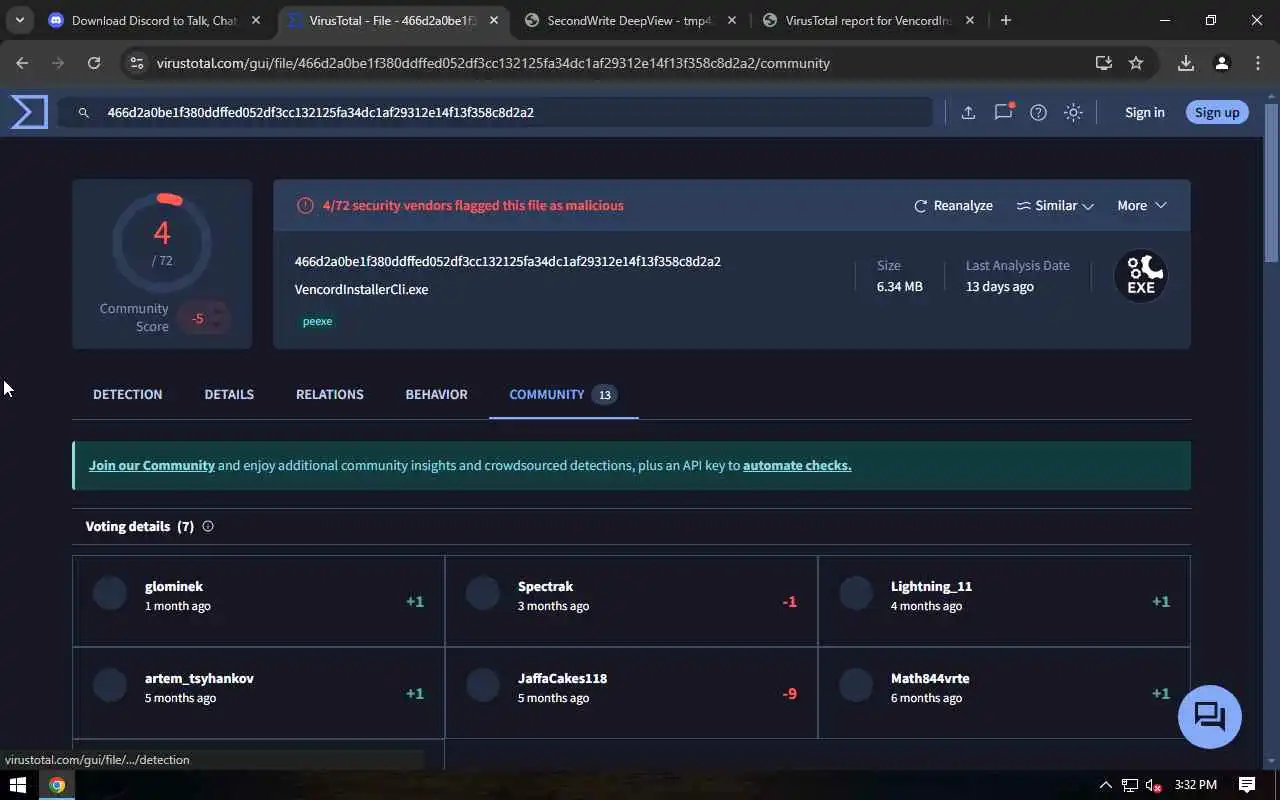Switch to the DETECTION tab
This screenshot has height=800, width=1280.
pyautogui.click(x=127, y=394)
